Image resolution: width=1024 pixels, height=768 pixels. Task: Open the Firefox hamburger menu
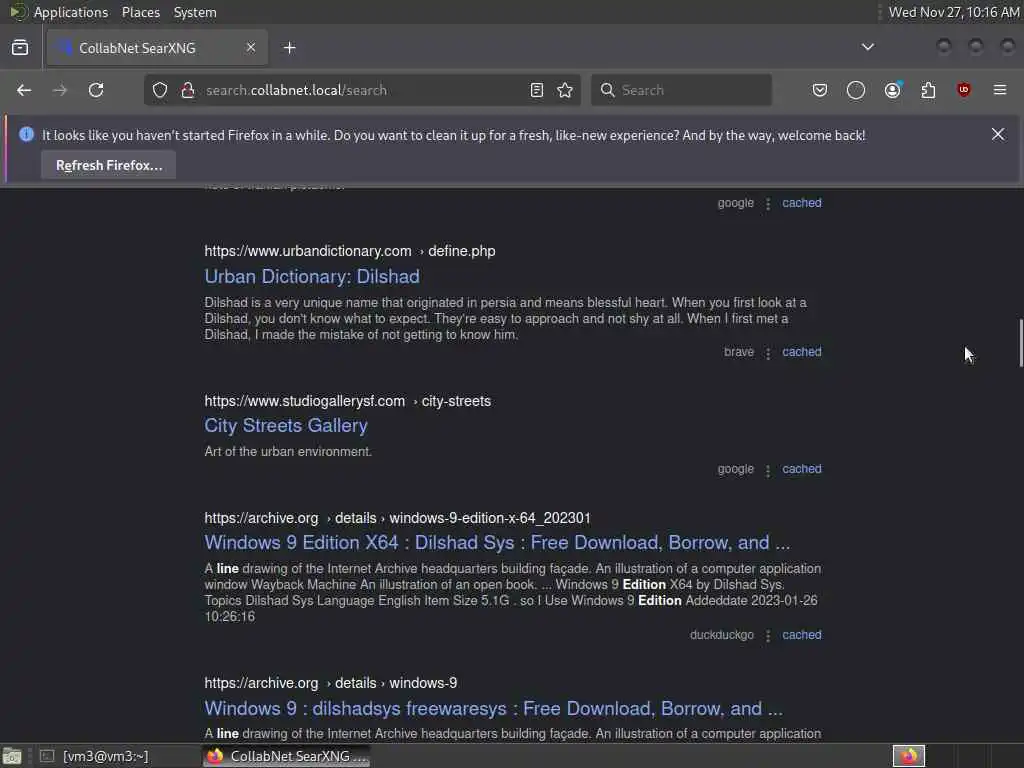1000,90
